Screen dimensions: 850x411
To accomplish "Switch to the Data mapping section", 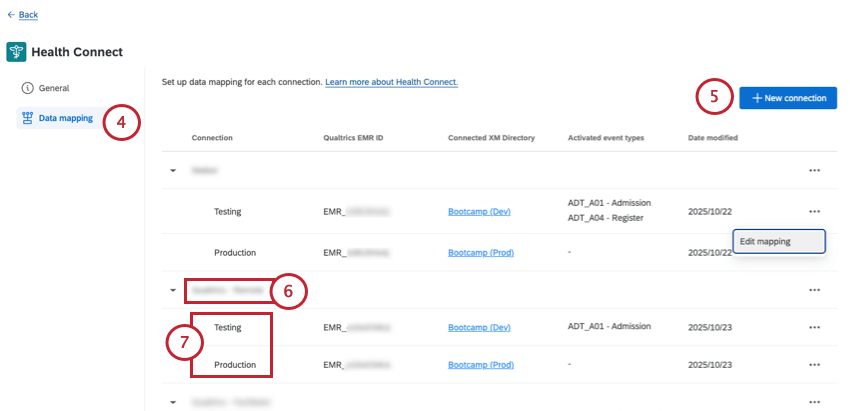I will tap(65, 118).
